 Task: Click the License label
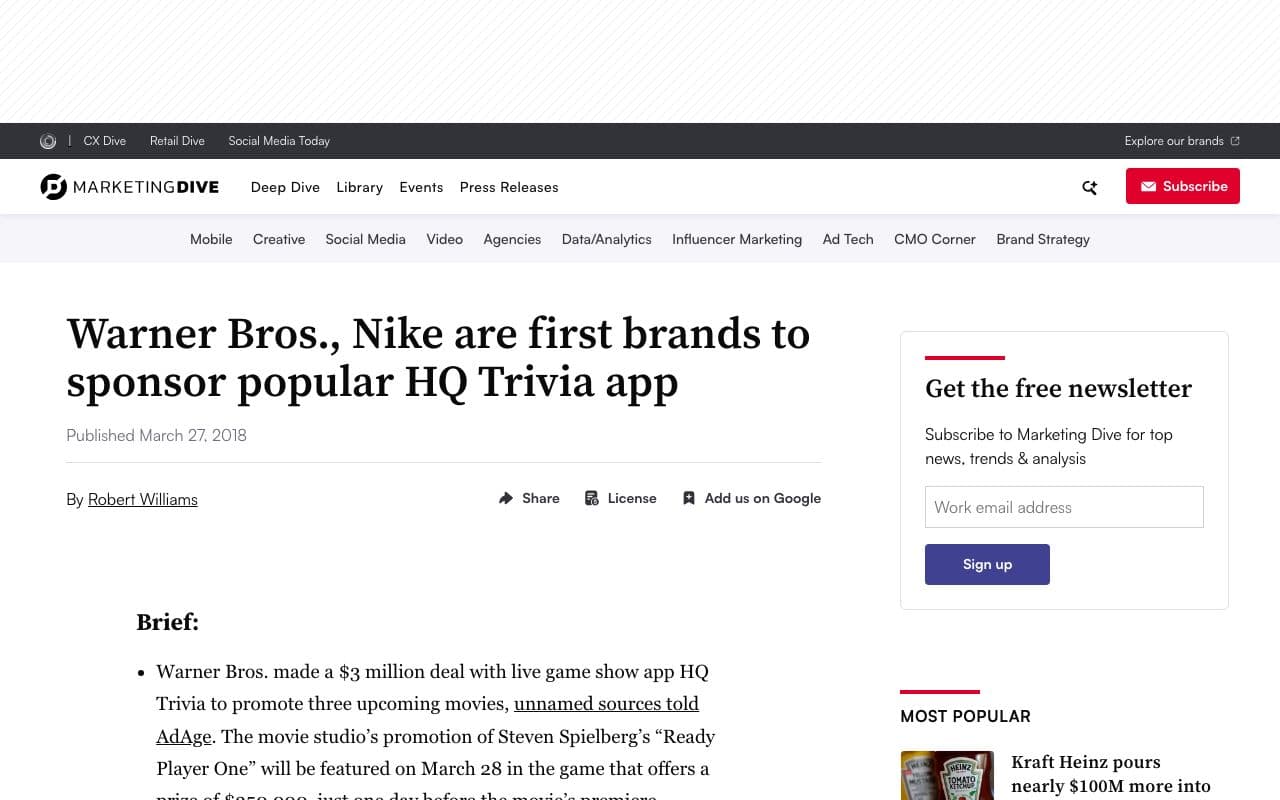pos(632,498)
